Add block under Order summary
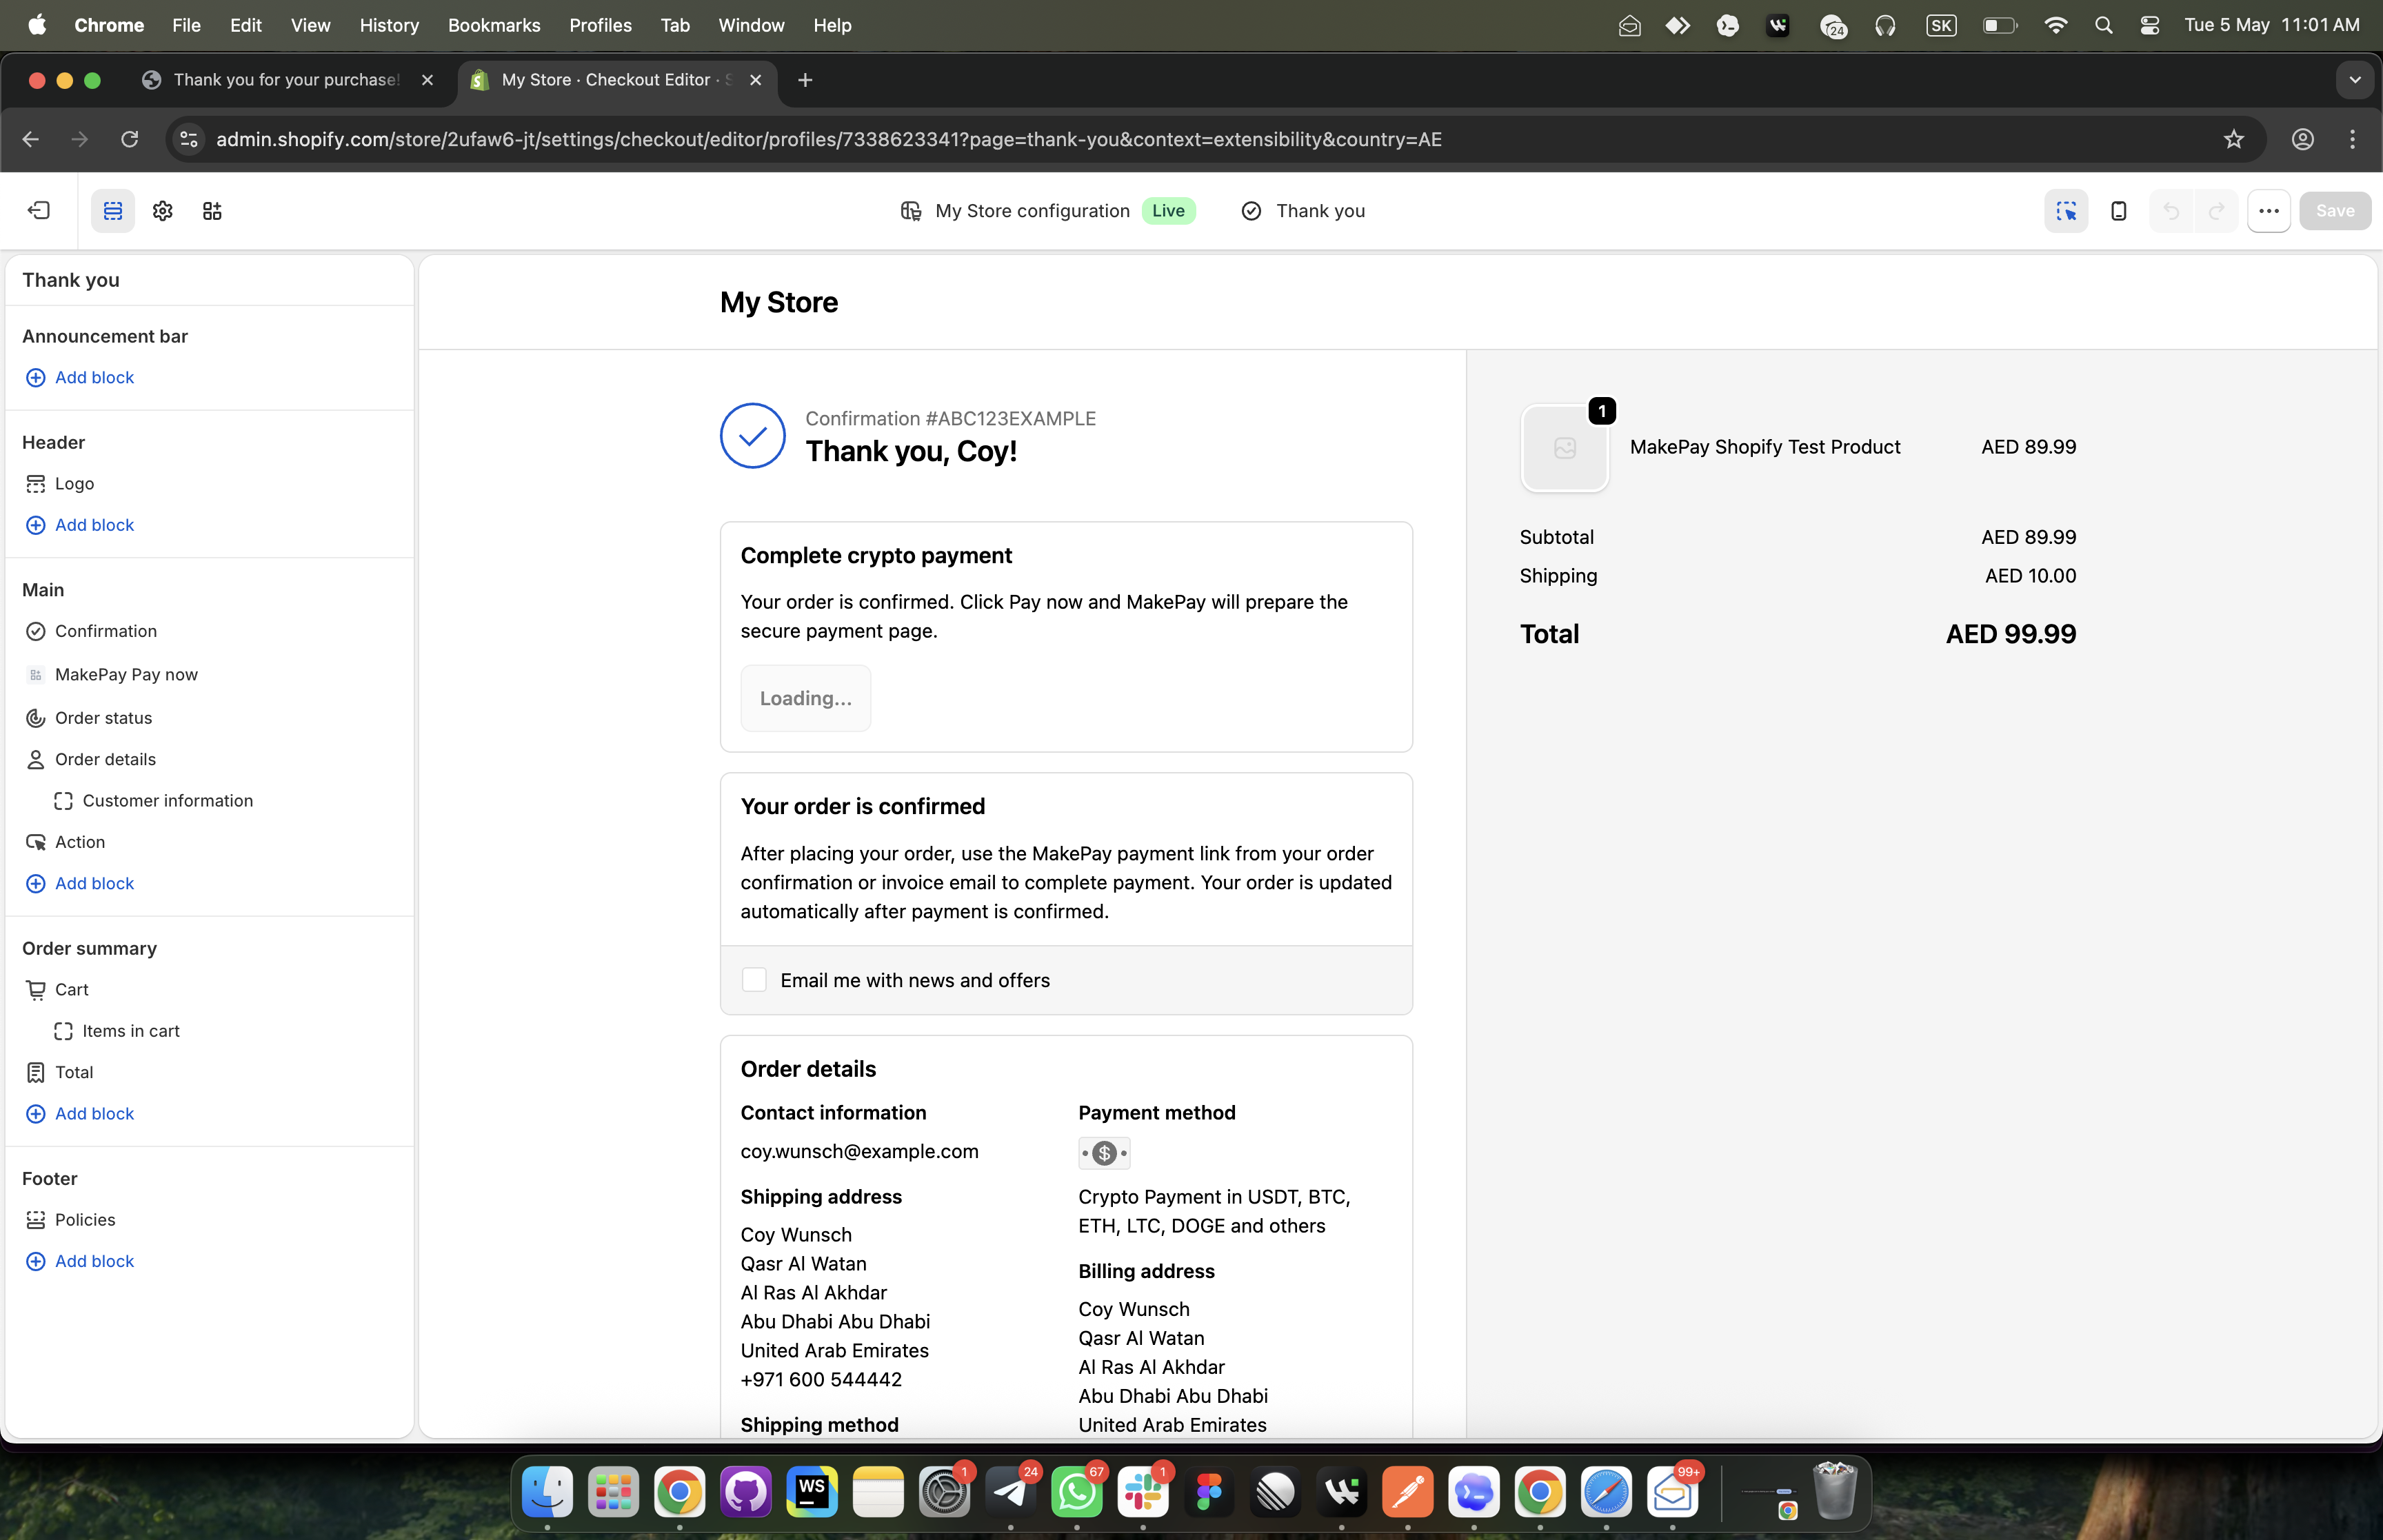2383x1540 pixels. 80,1113
